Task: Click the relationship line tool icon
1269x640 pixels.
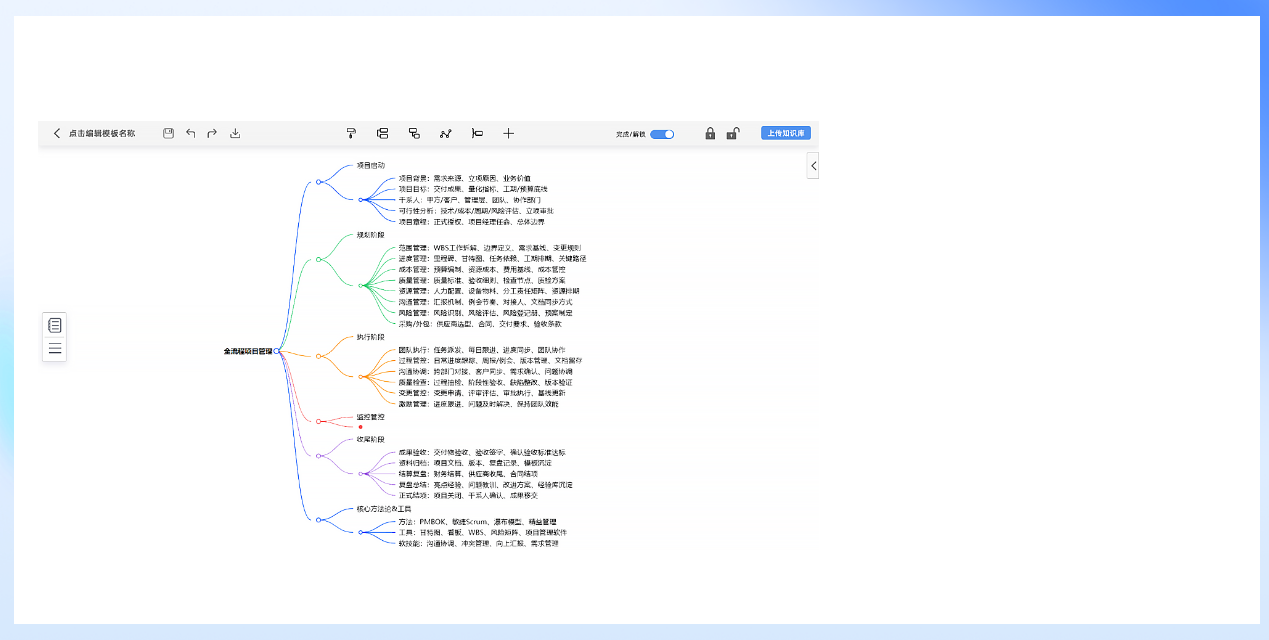Action: pyautogui.click(x=446, y=133)
